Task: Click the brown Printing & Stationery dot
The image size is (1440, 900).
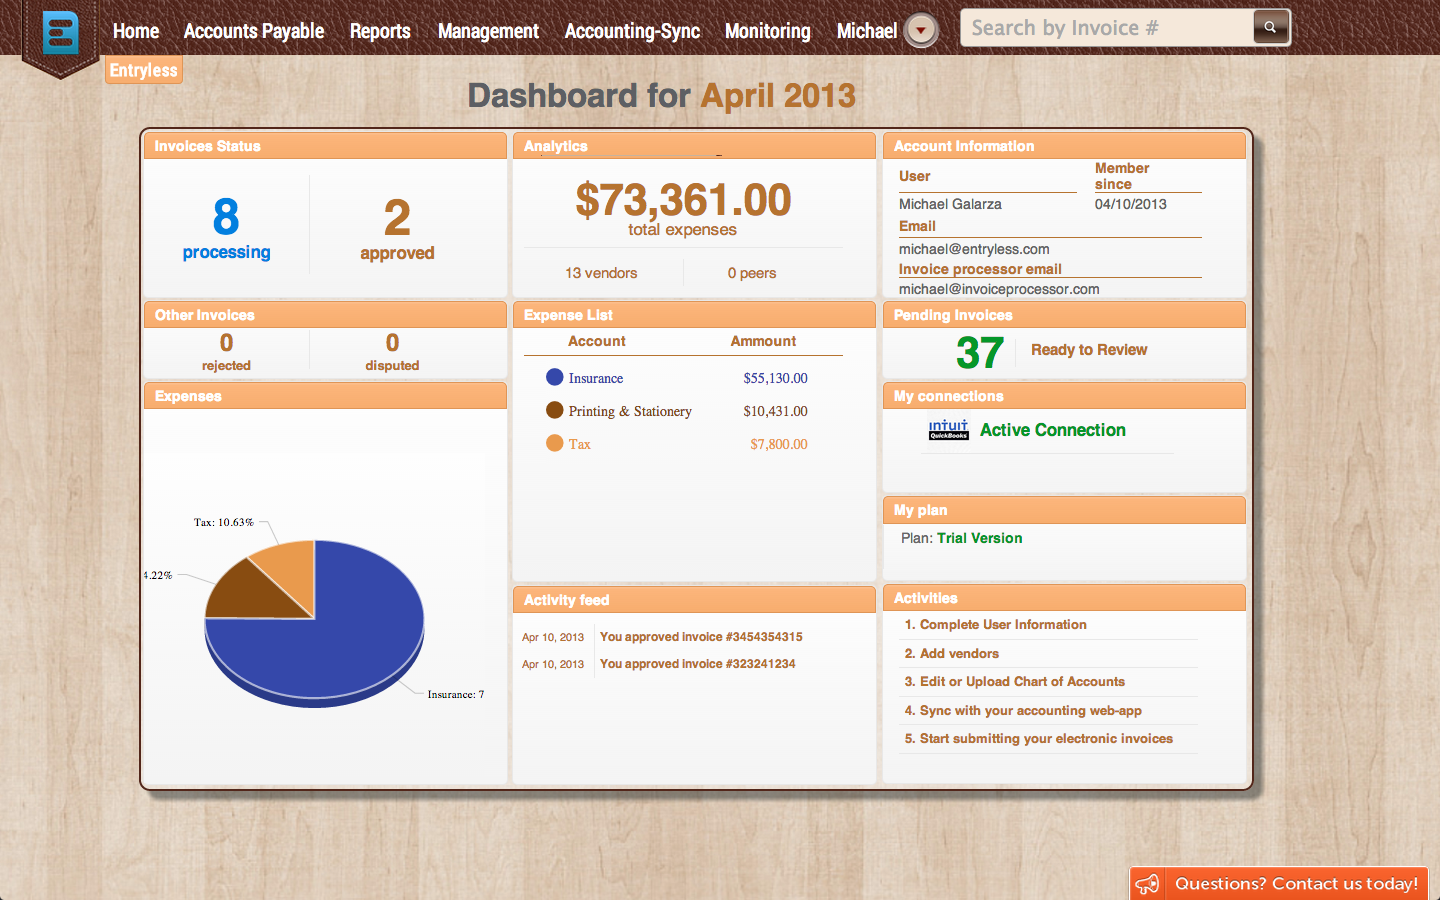Action: tap(555, 410)
